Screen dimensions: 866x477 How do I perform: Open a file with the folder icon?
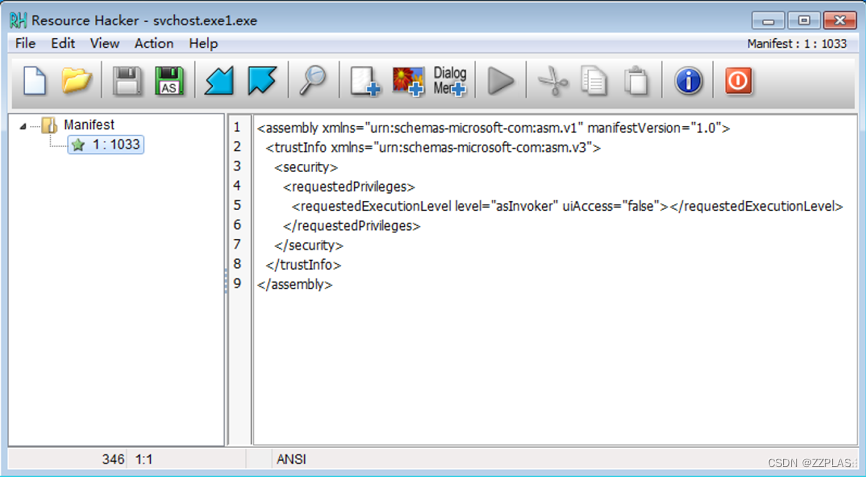[76, 81]
